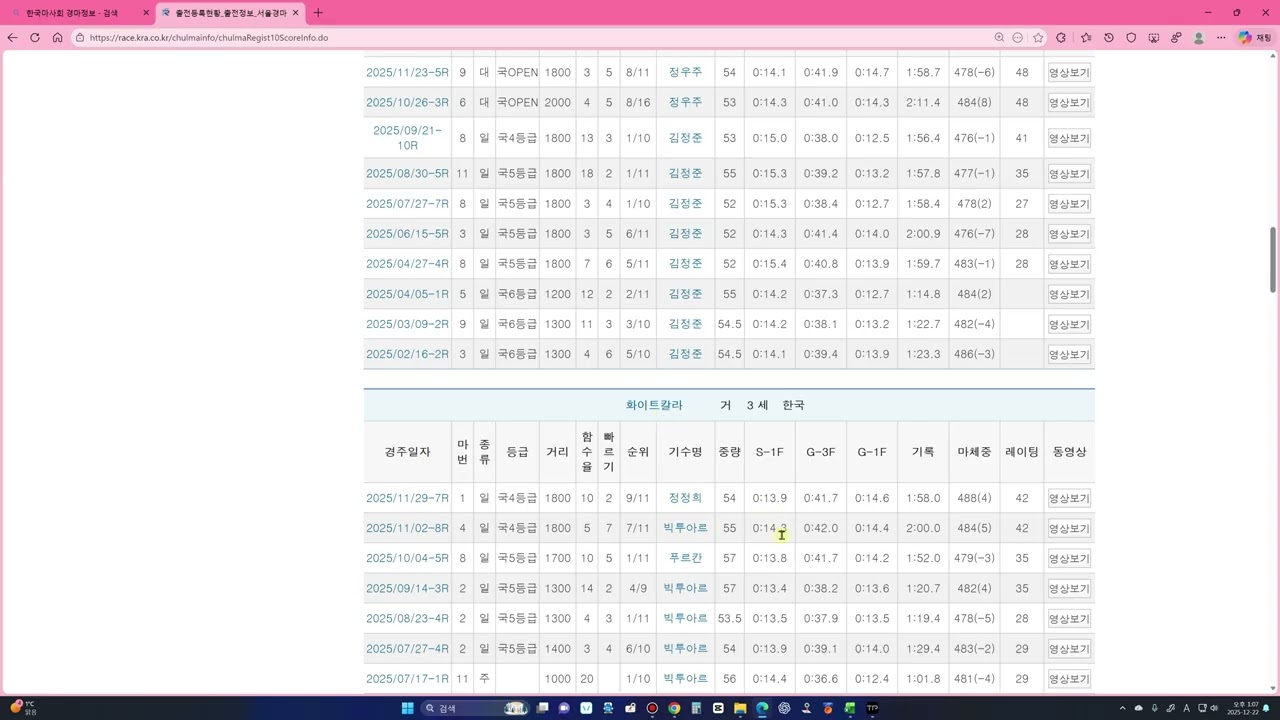Open jockey link 정정희
This screenshot has width=1280, height=720.
685,498
